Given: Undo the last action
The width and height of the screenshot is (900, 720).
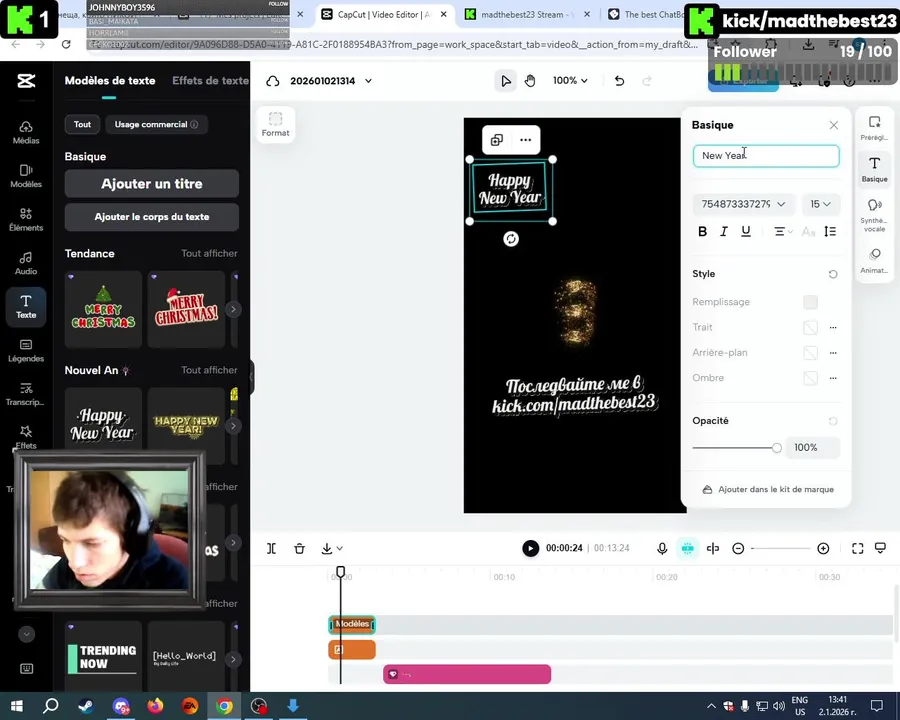Looking at the screenshot, I should coord(619,81).
